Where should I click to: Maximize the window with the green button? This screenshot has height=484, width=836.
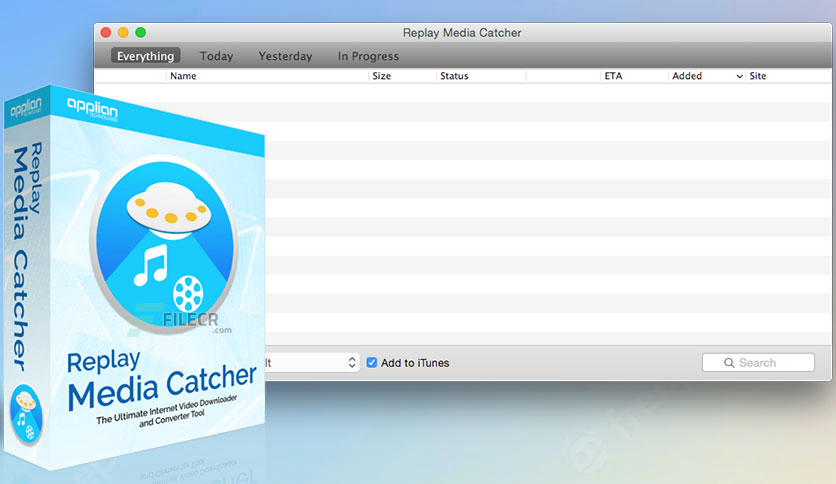(141, 33)
